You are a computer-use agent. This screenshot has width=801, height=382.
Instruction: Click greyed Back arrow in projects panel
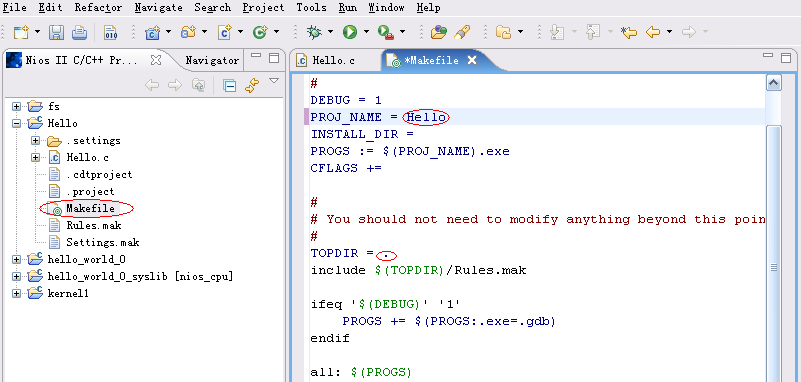(152, 85)
